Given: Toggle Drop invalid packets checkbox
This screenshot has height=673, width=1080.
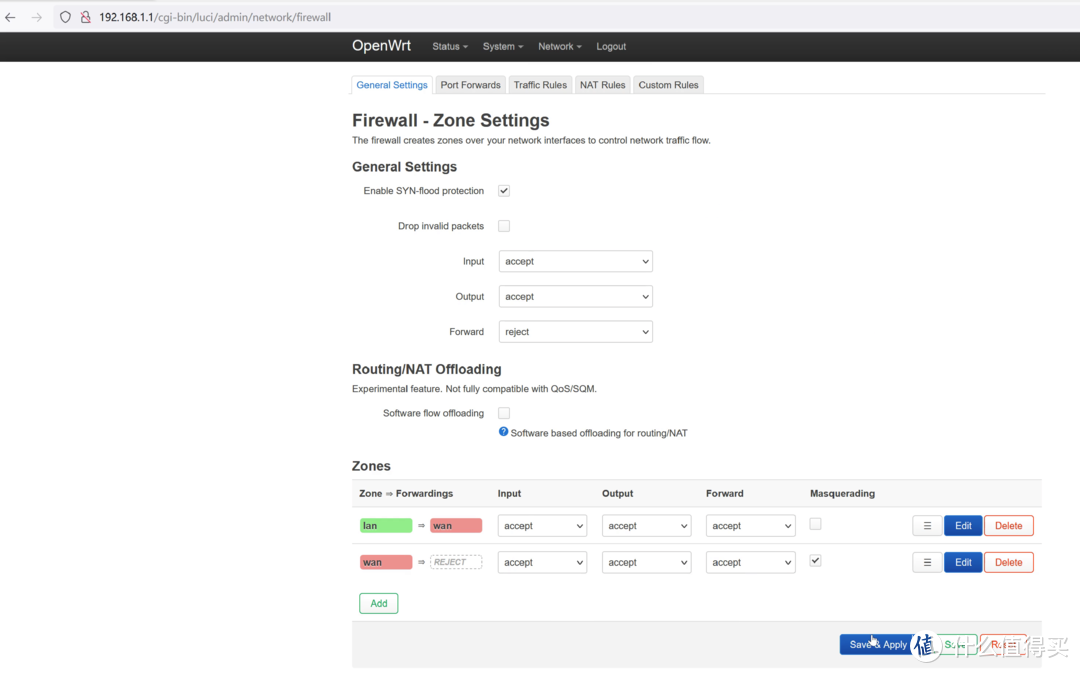Looking at the screenshot, I should (504, 226).
